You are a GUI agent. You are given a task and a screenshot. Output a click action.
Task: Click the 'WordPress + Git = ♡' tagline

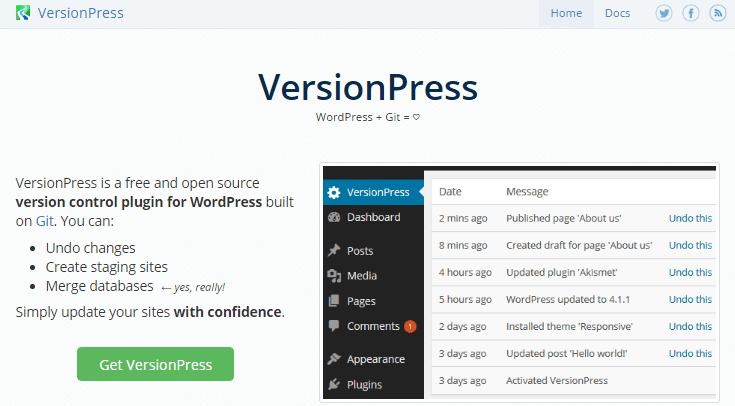coord(368,117)
